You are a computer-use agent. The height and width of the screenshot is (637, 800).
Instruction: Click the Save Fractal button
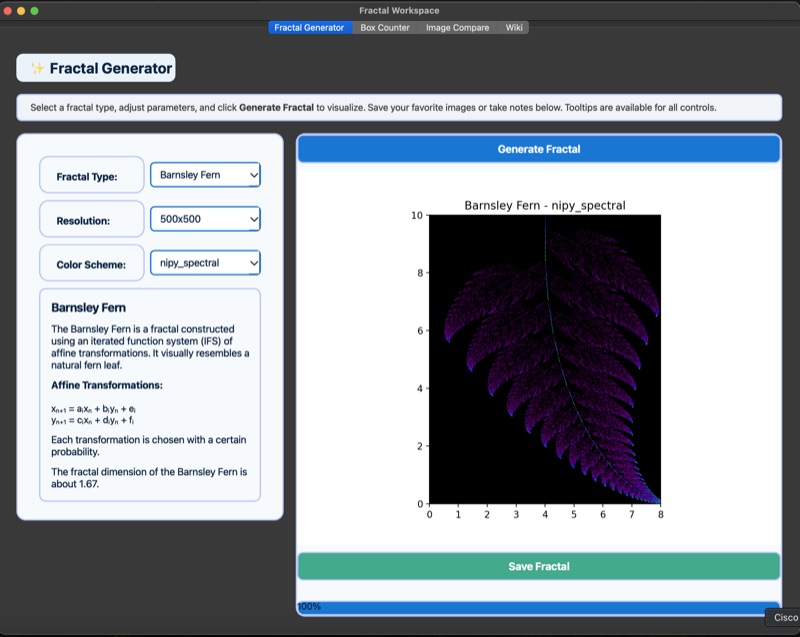tap(539, 566)
